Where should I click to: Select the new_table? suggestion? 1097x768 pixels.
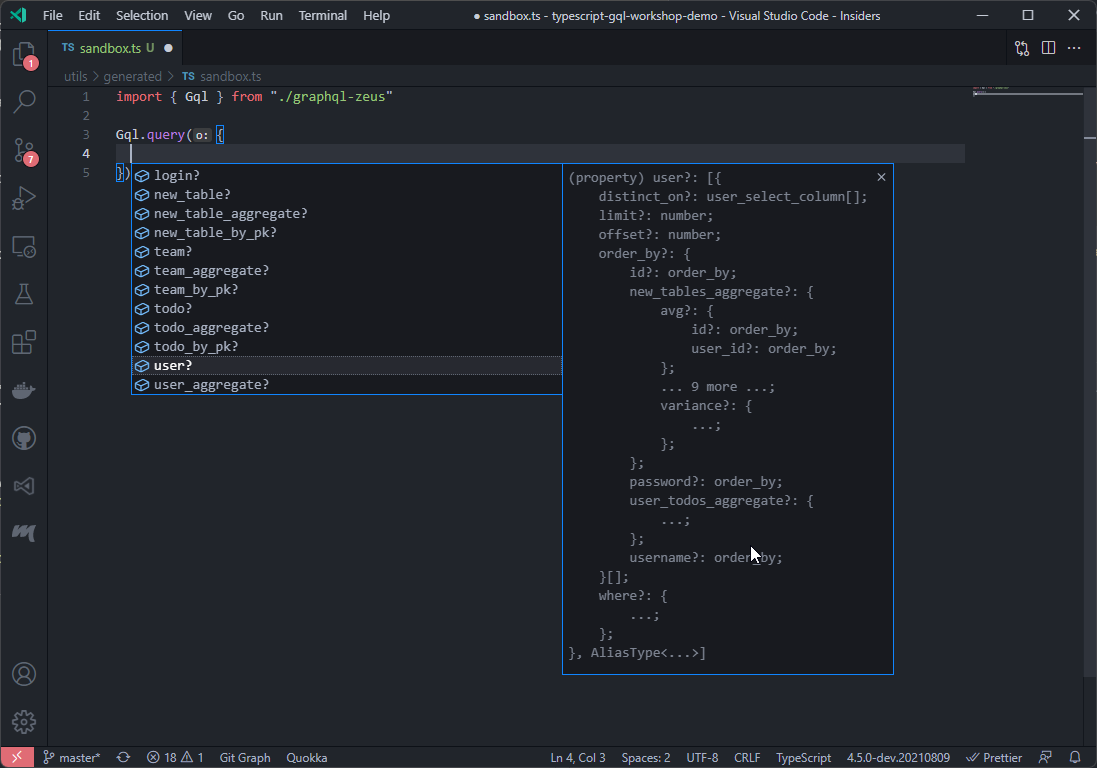point(346,194)
